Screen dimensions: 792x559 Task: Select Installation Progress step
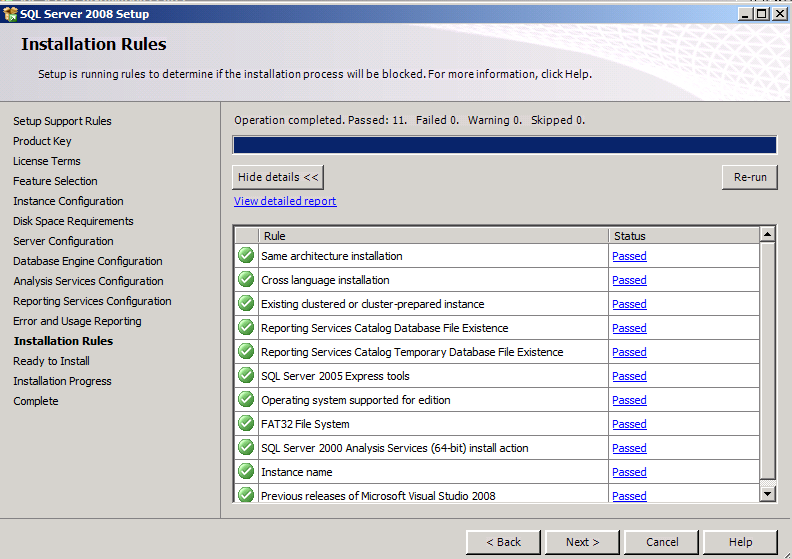tap(63, 381)
